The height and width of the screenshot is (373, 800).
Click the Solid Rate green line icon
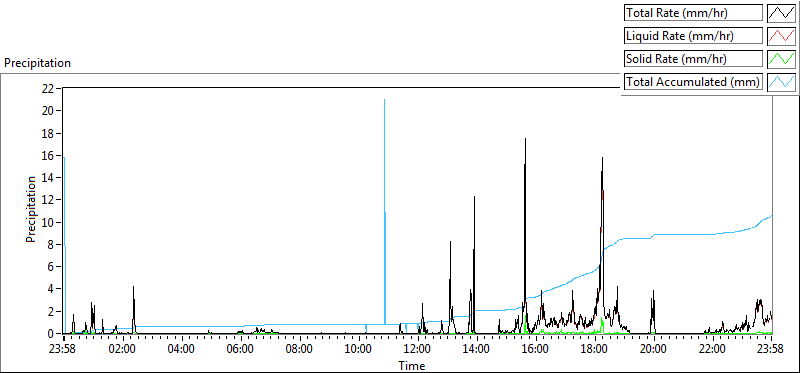pos(781,58)
